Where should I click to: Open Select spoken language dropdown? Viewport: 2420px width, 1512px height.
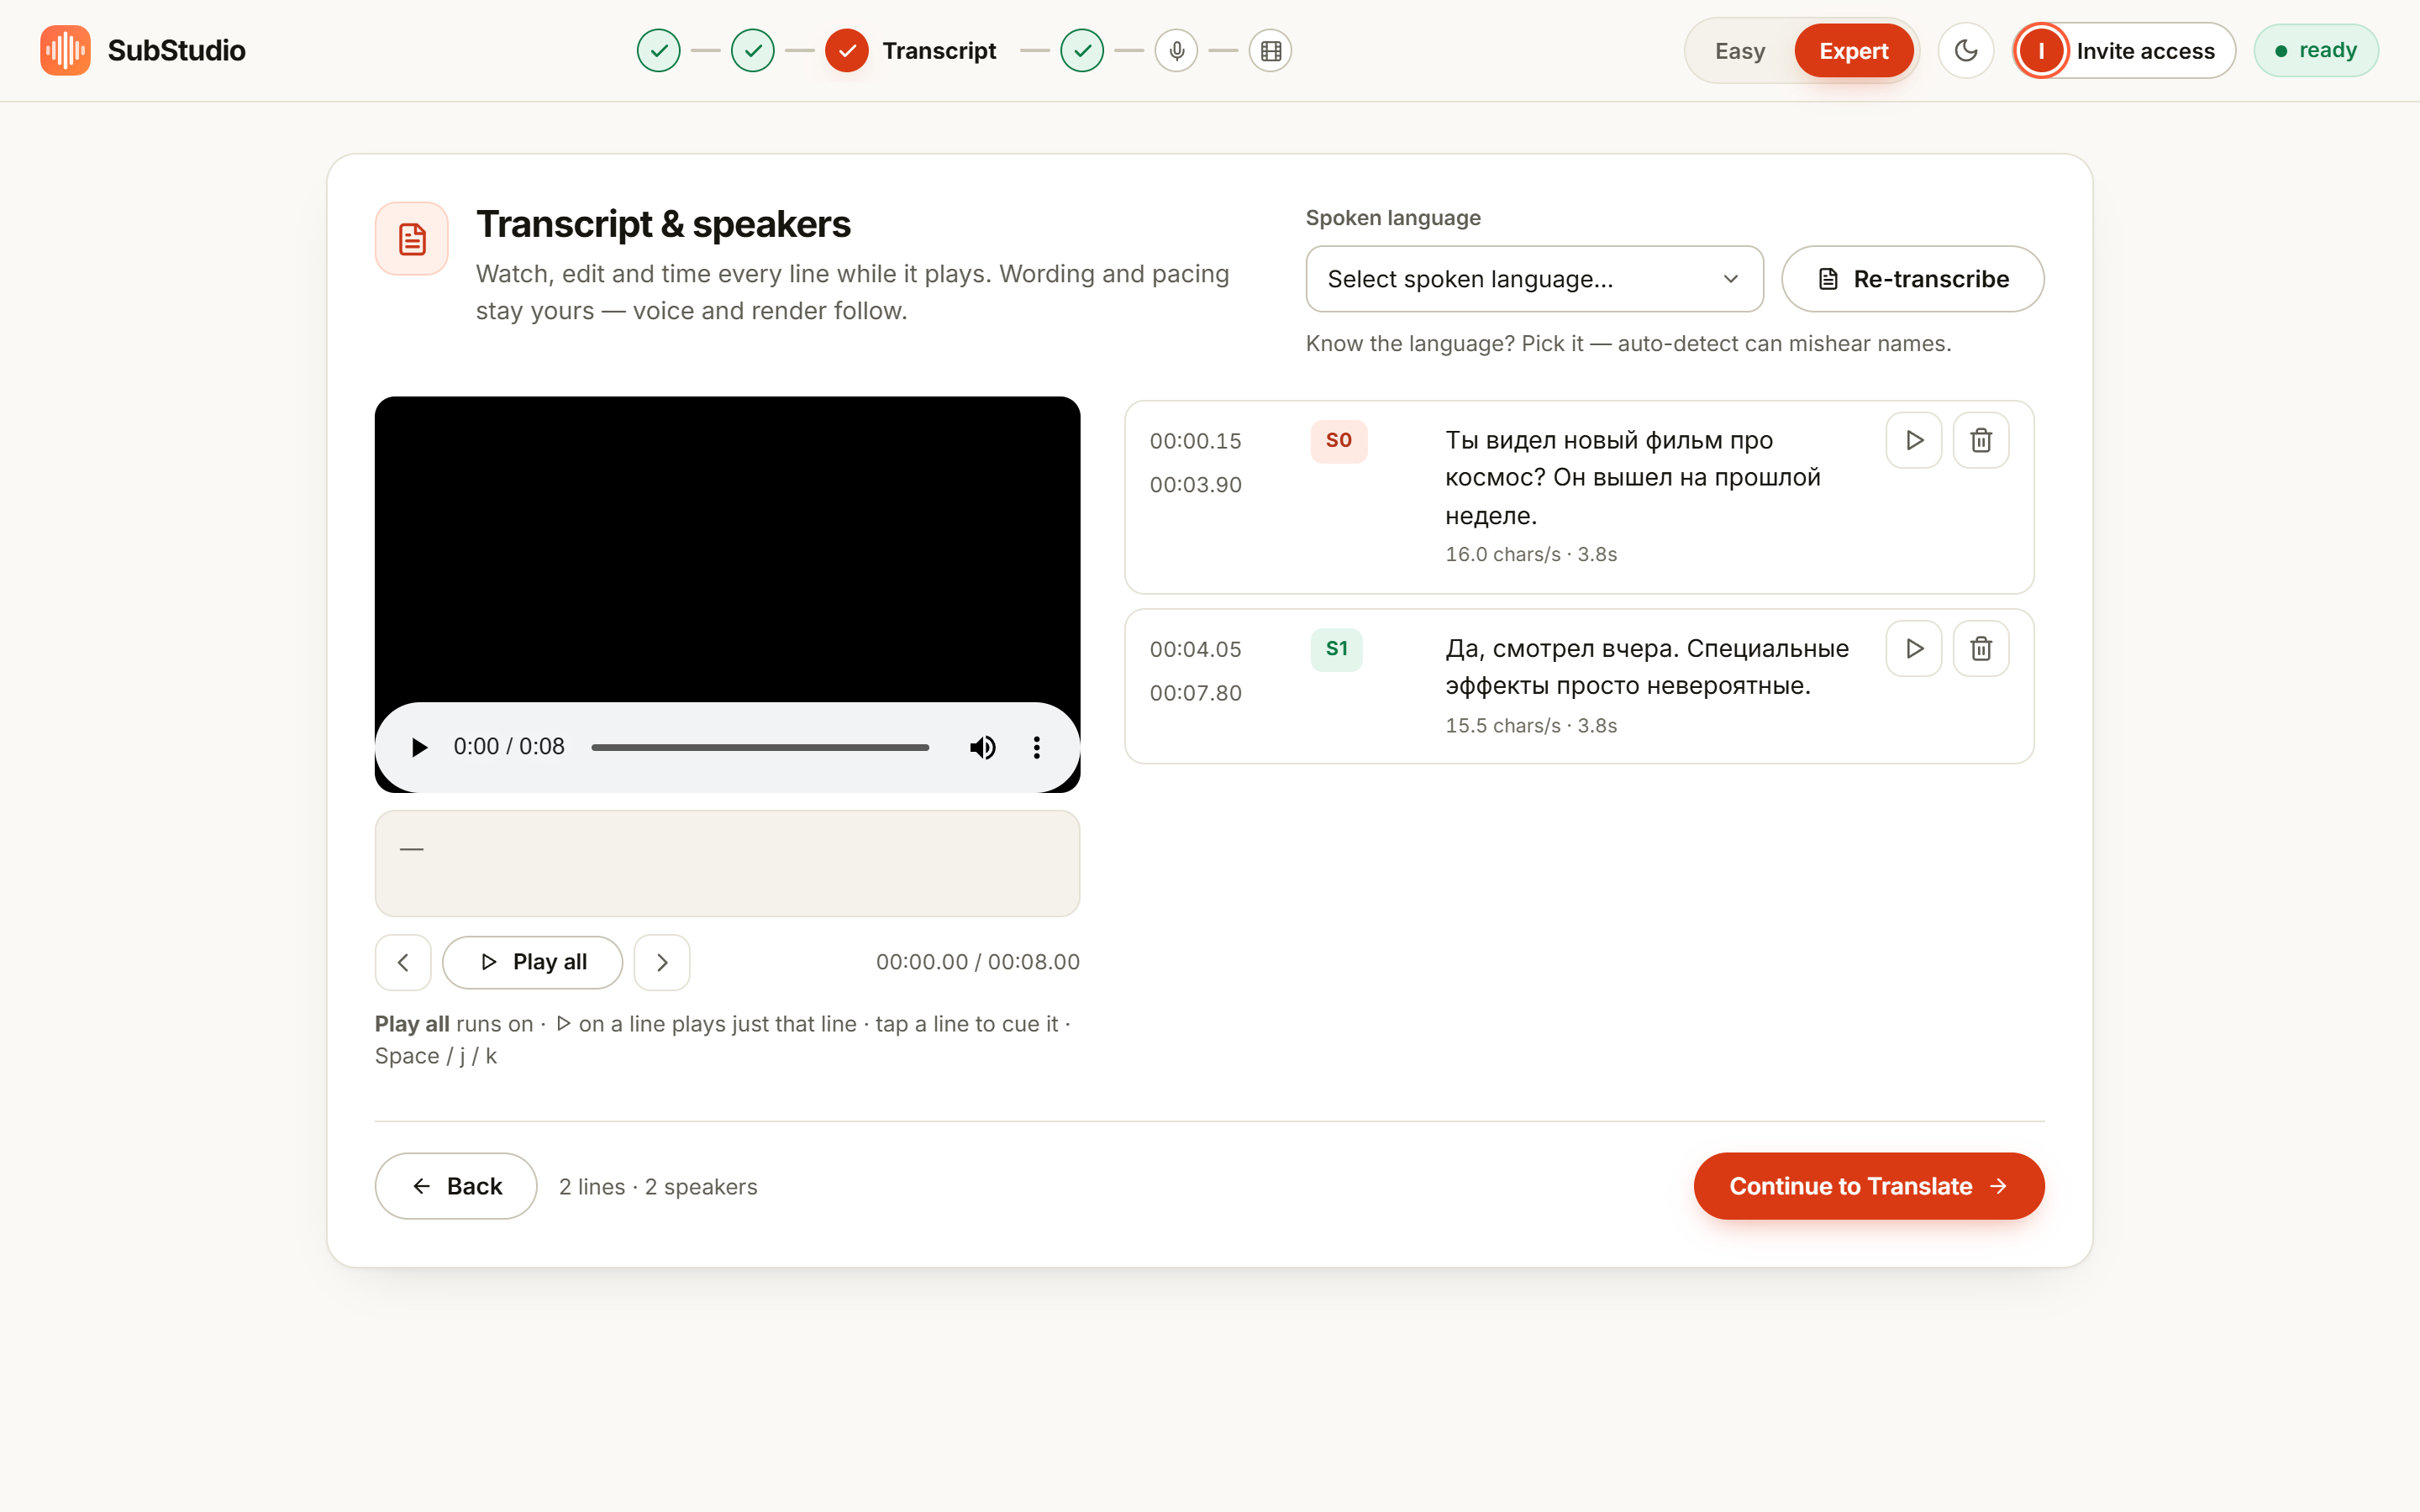1534,279
